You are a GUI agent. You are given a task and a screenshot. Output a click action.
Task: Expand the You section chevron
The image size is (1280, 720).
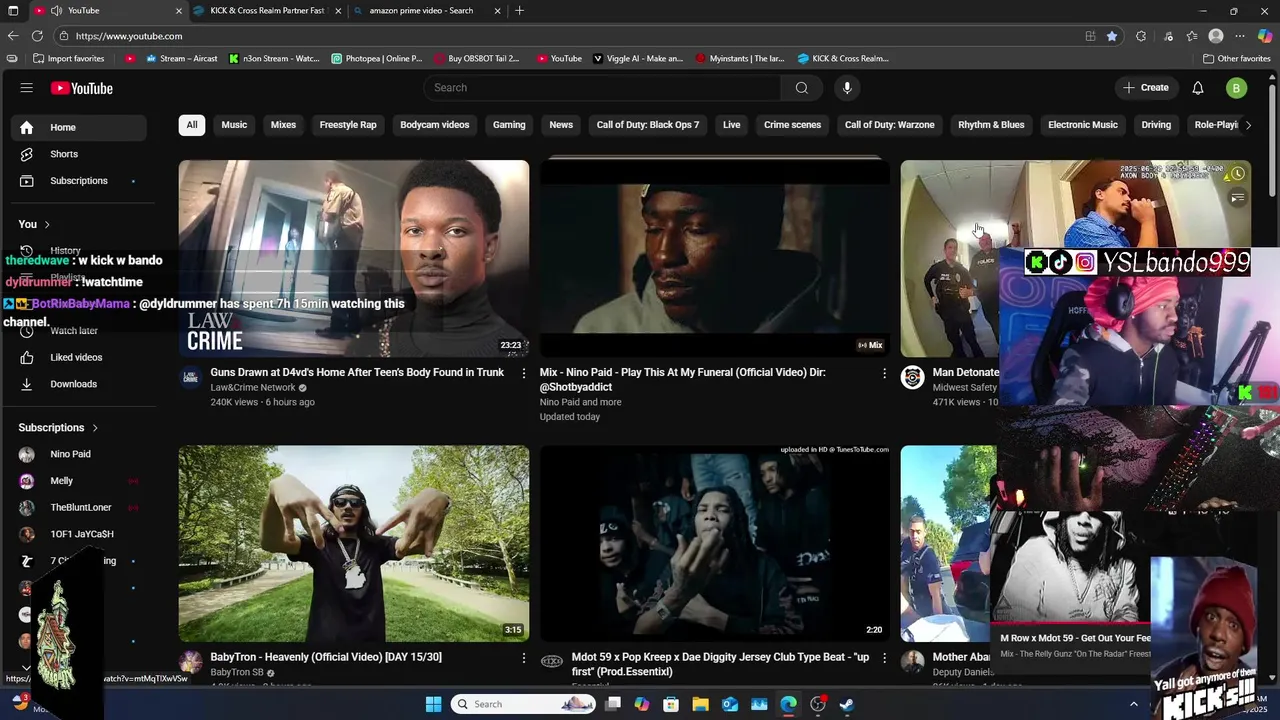point(47,224)
